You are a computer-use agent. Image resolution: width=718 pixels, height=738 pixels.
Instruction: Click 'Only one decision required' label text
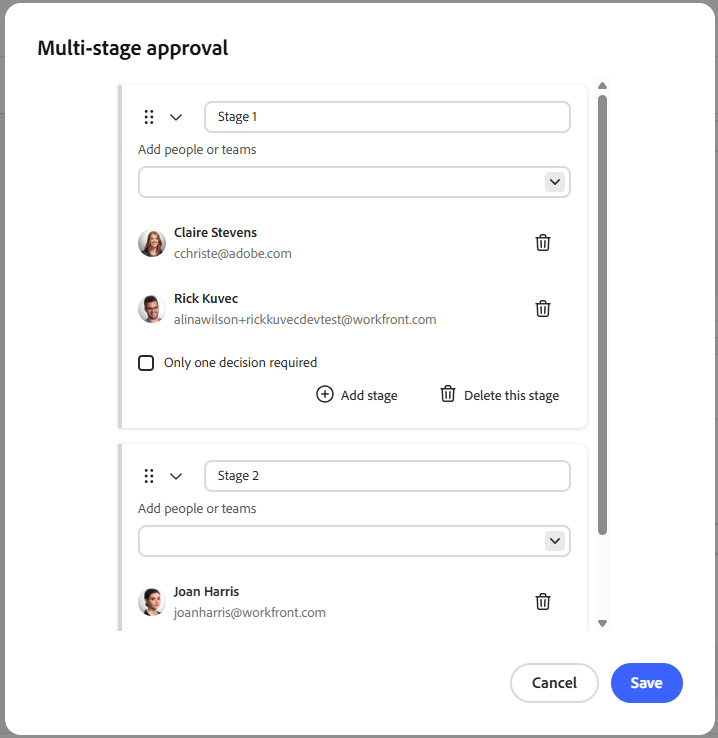coord(240,363)
